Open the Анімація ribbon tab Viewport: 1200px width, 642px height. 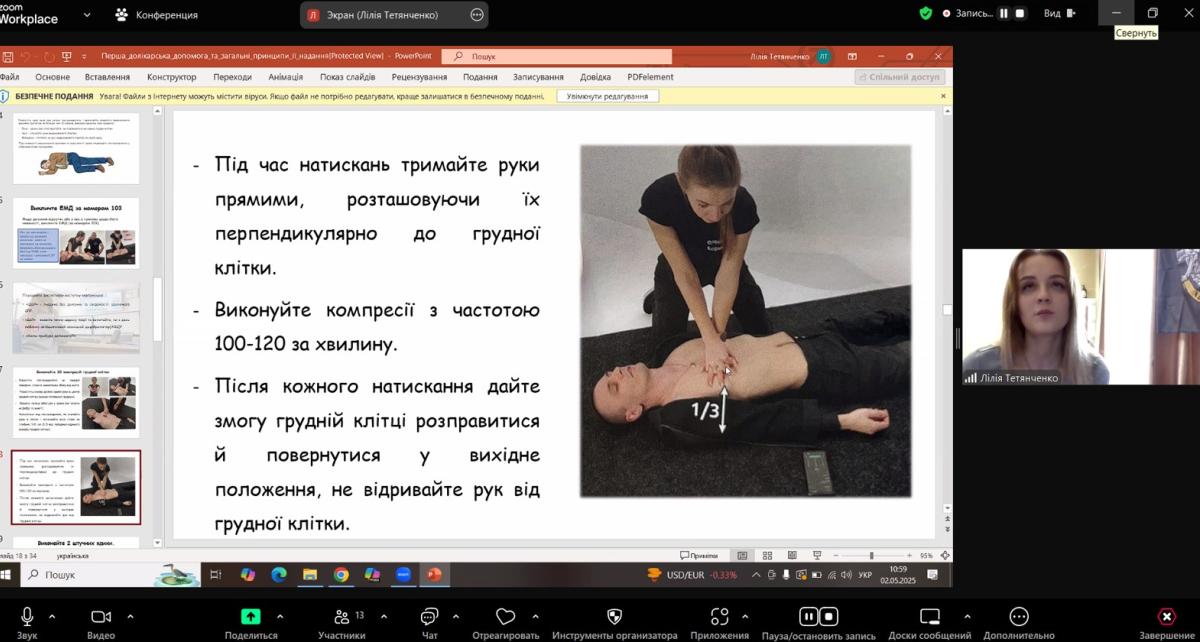click(x=285, y=77)
